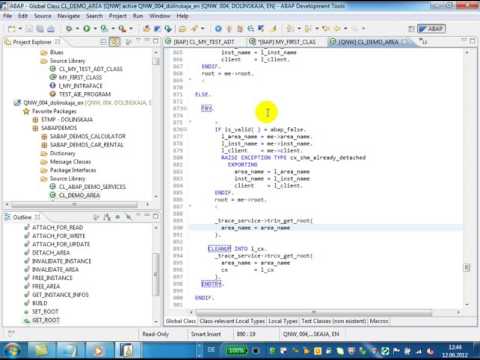Open the Window menu

(160, 16)
